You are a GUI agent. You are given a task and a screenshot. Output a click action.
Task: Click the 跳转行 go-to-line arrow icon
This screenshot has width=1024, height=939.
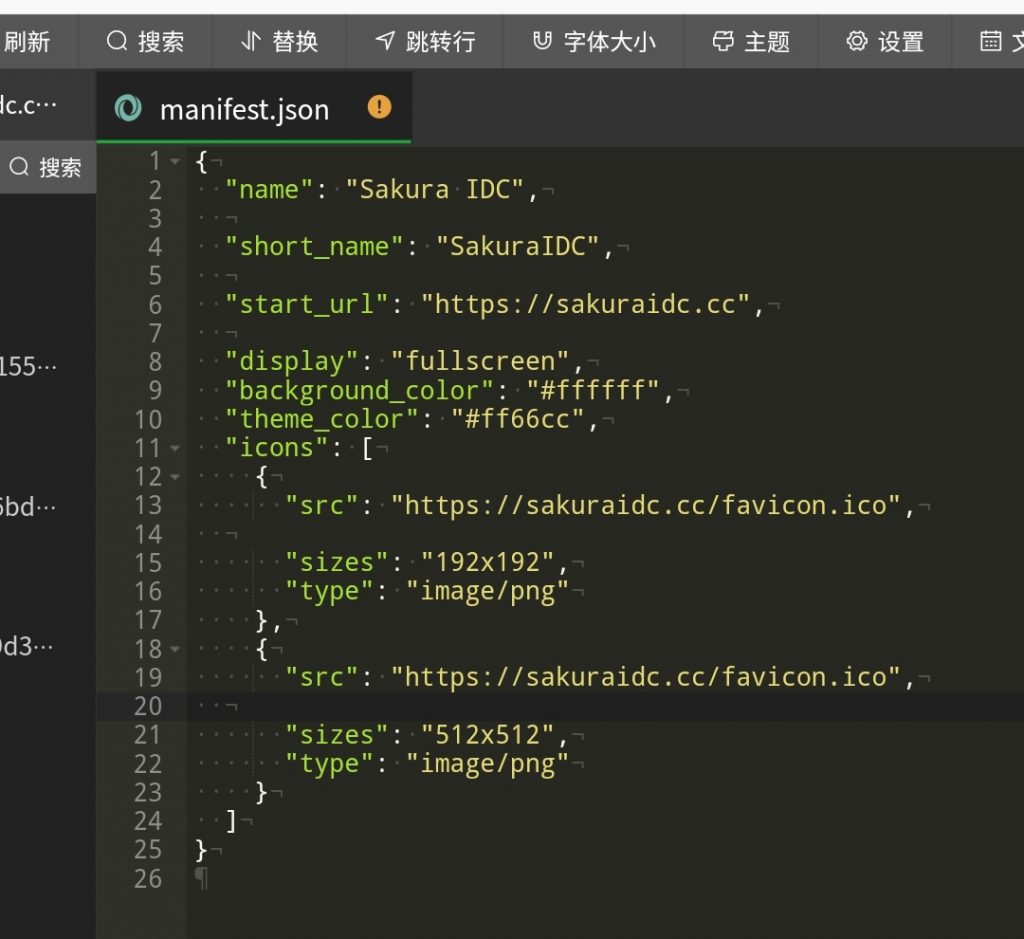click(x=386, y=41)
